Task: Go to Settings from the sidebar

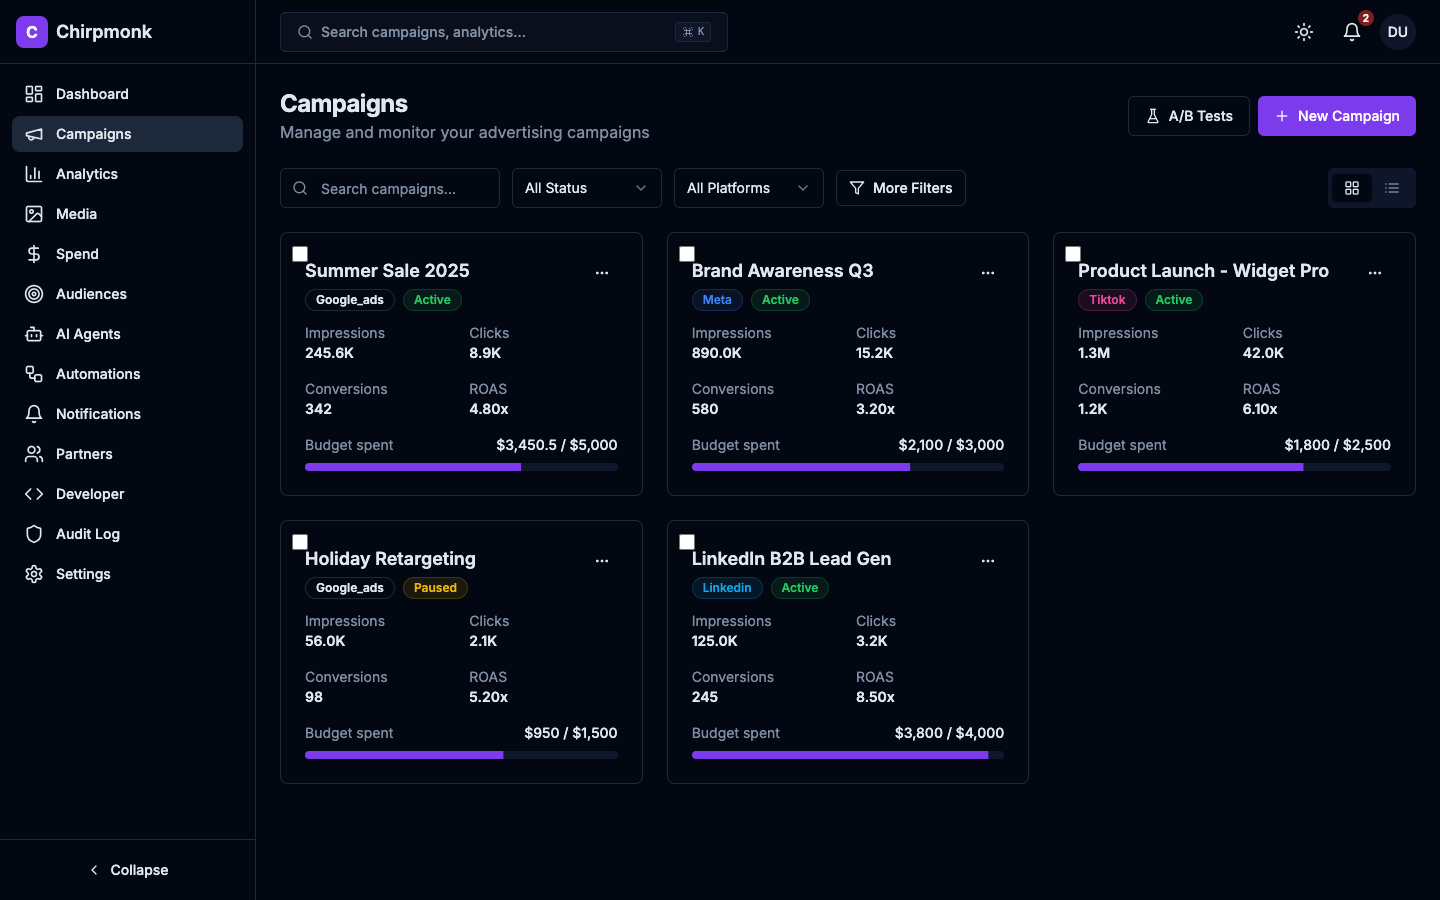Action: click(x=83, y=573)
